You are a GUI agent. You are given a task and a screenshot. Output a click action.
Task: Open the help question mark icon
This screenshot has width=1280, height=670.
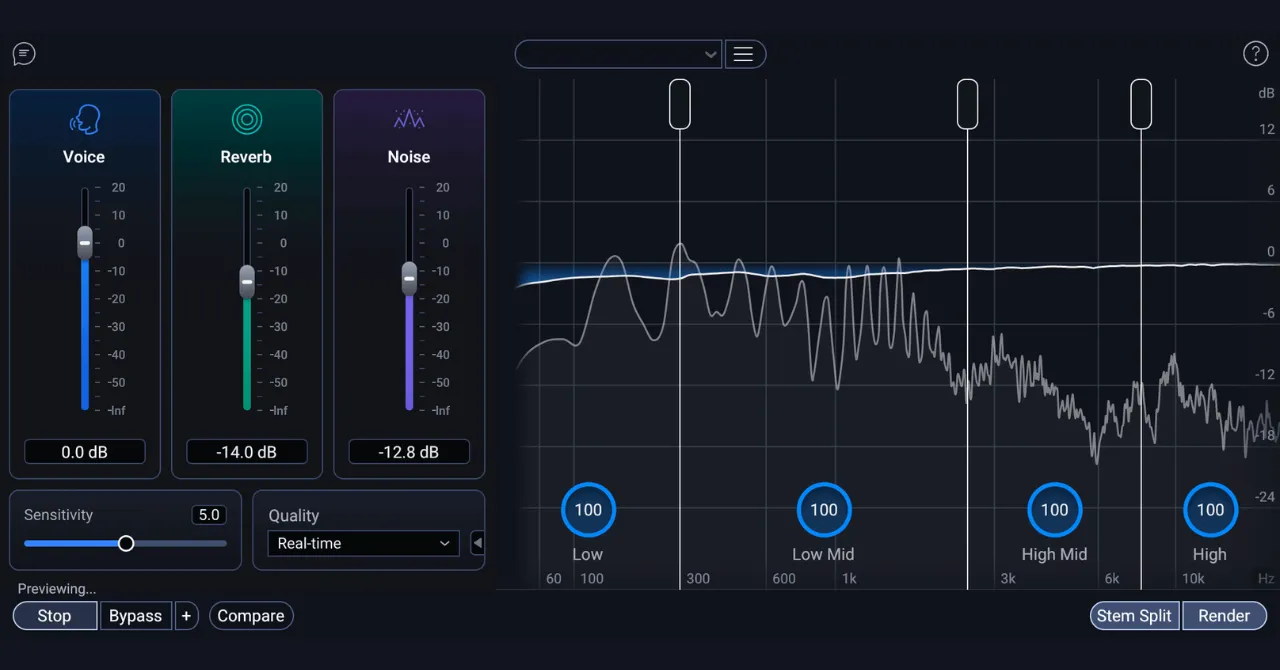1255,54
